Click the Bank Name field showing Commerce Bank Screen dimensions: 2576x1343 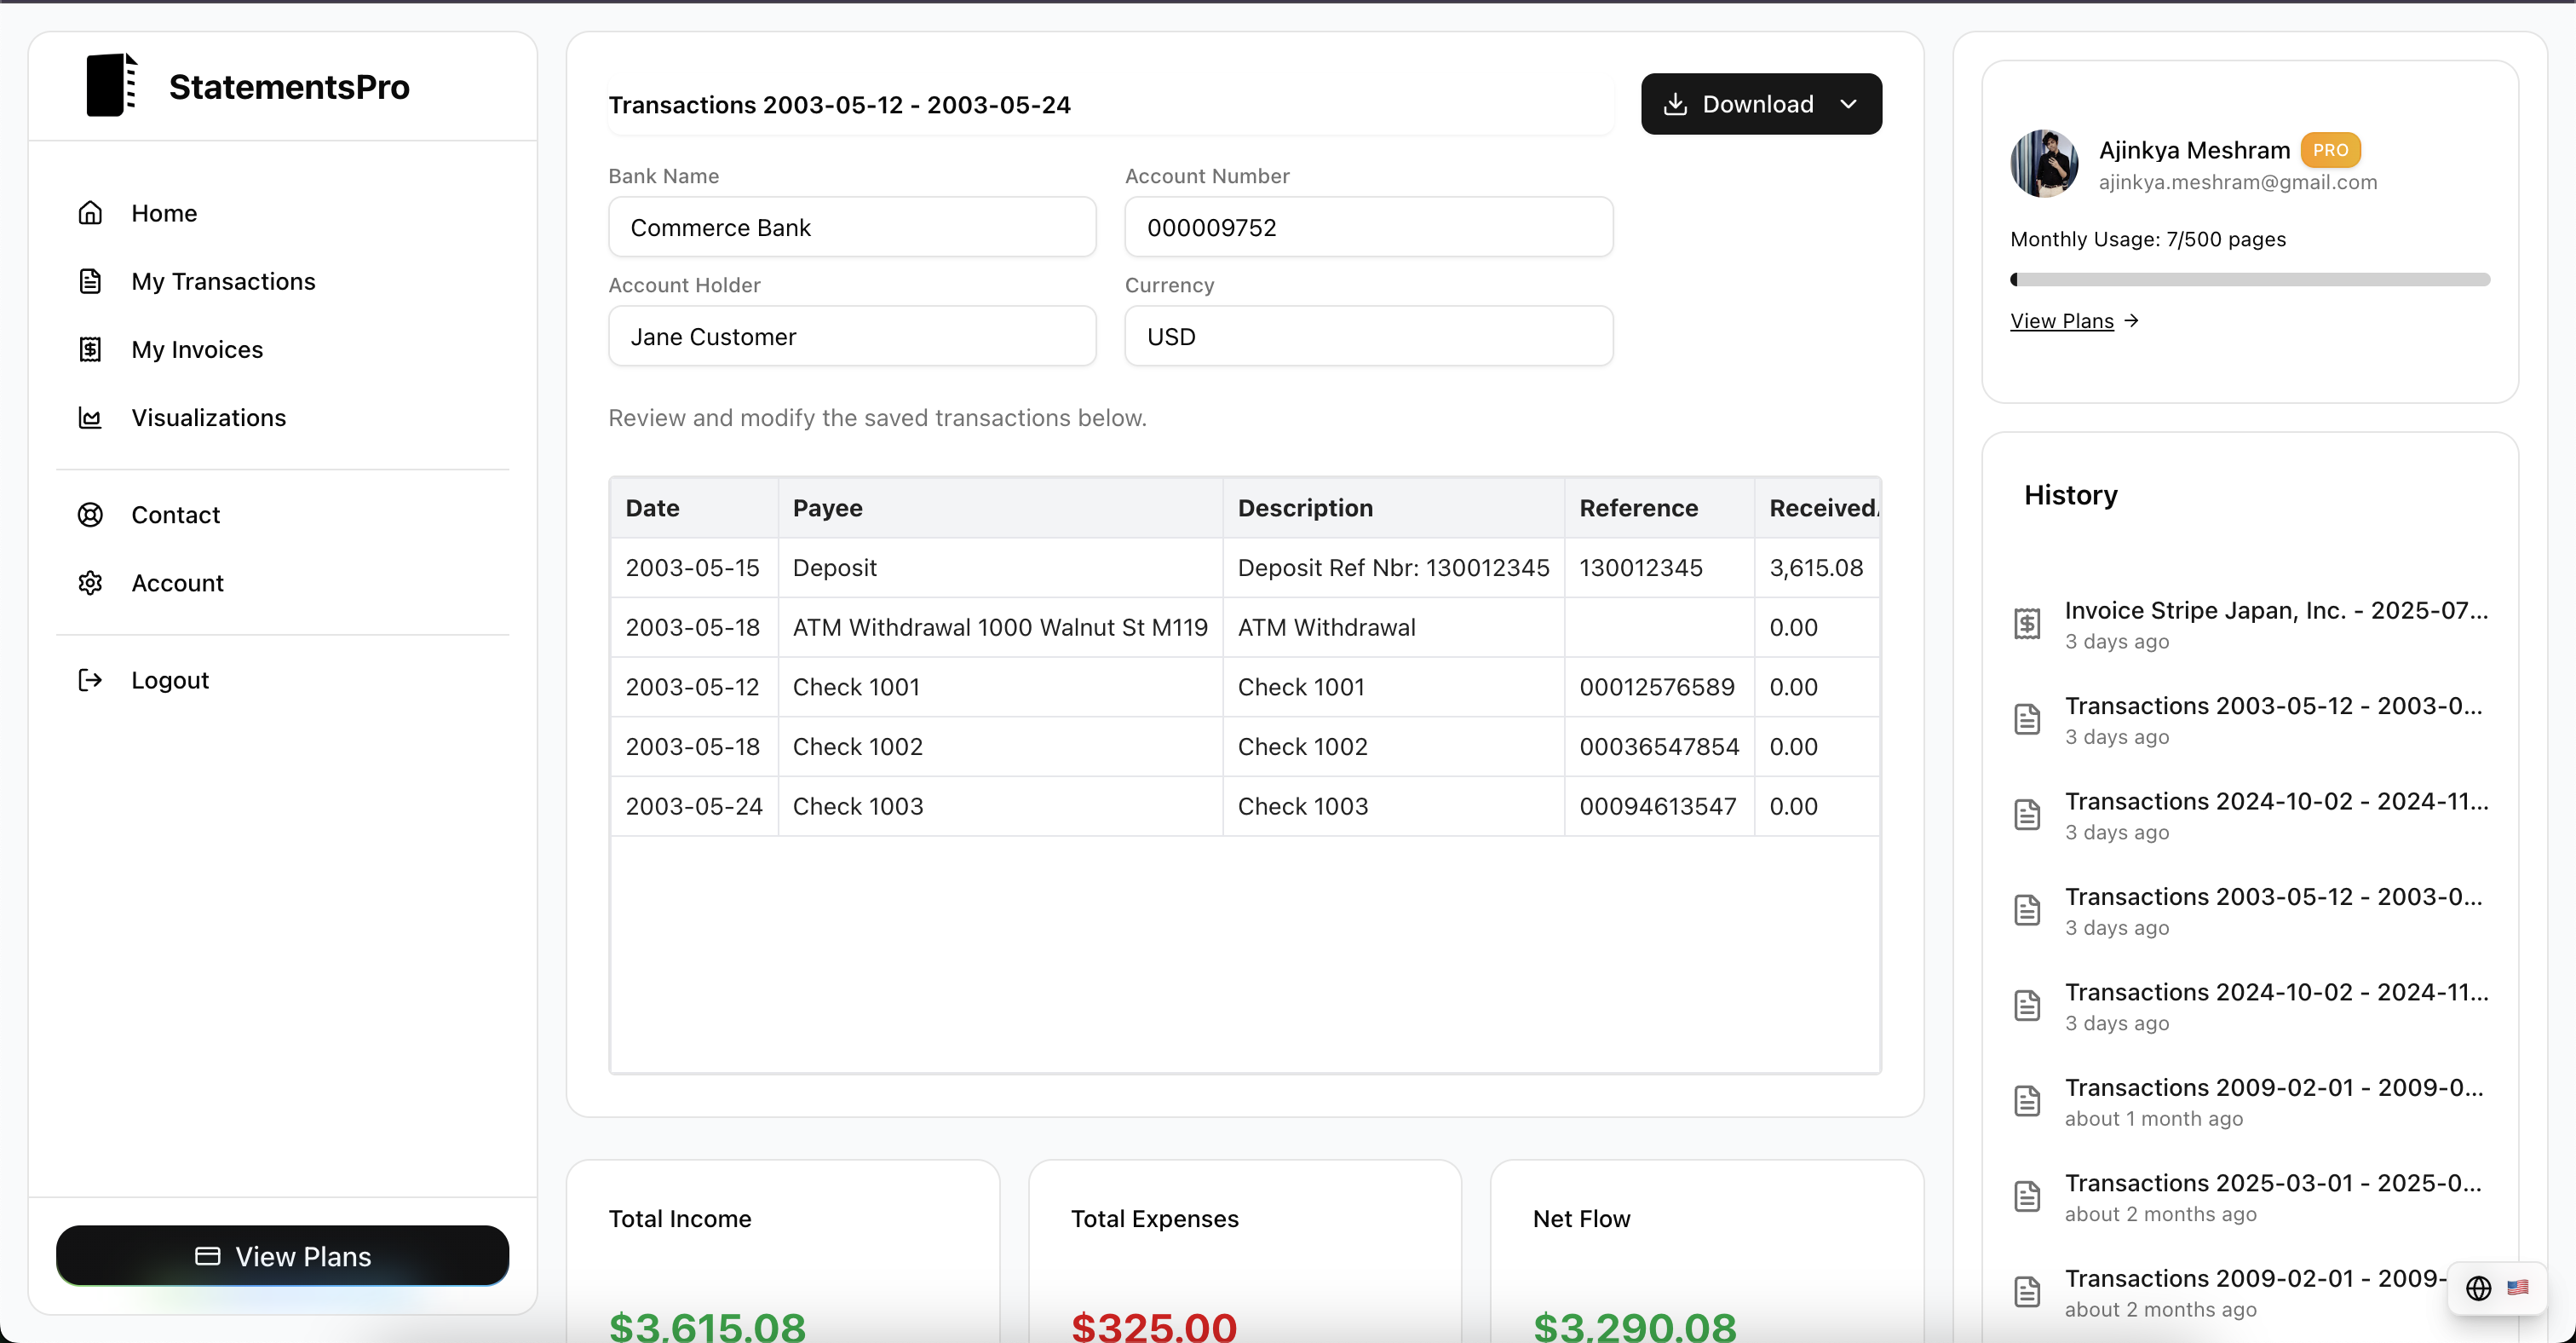[x=852, y=227]
